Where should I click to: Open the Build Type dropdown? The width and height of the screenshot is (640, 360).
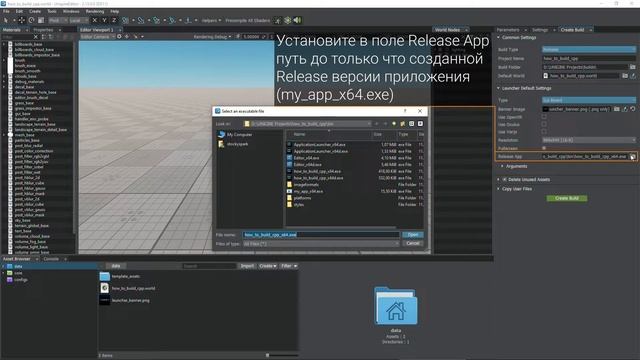coord(589,49)
